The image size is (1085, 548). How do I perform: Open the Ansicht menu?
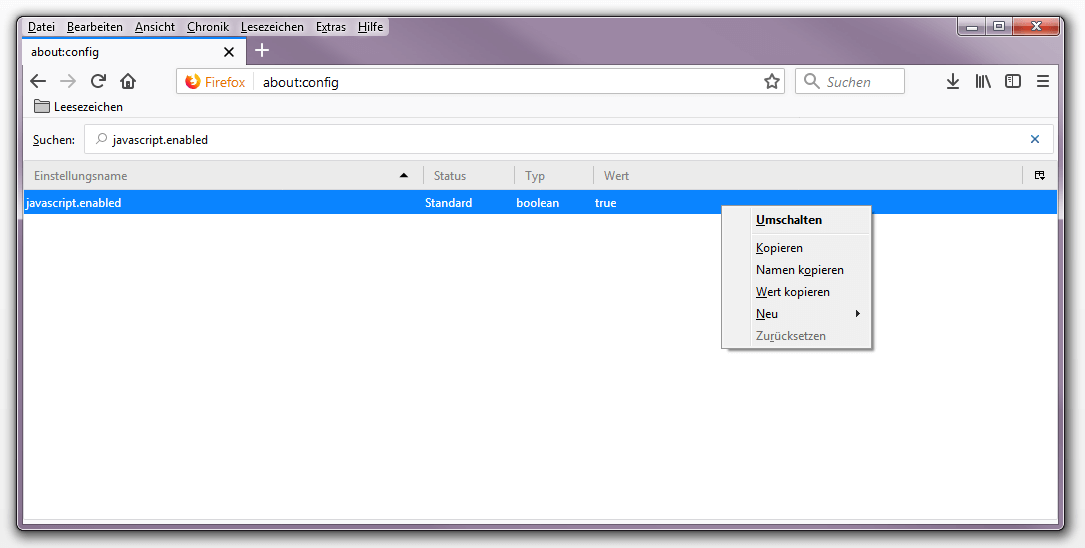click(155, 27)
